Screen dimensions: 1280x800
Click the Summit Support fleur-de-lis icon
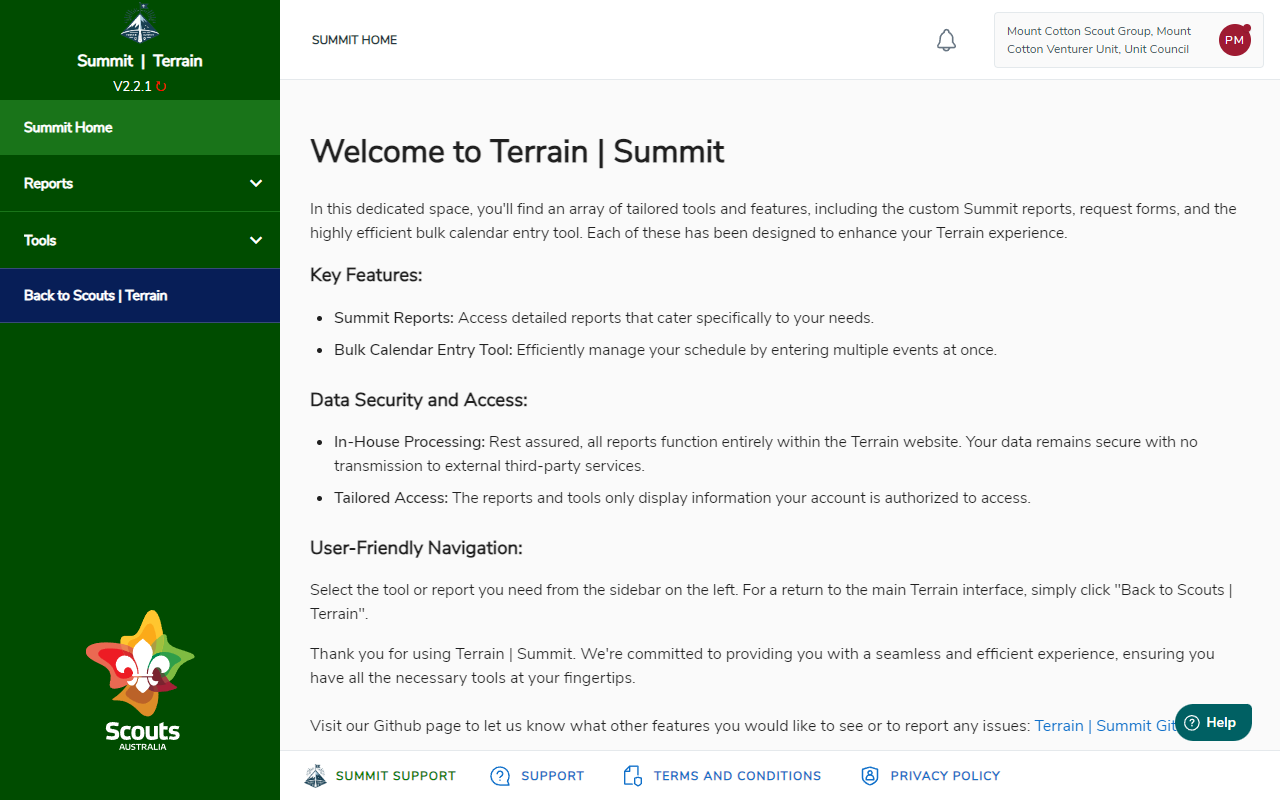[x=315, y=775]
